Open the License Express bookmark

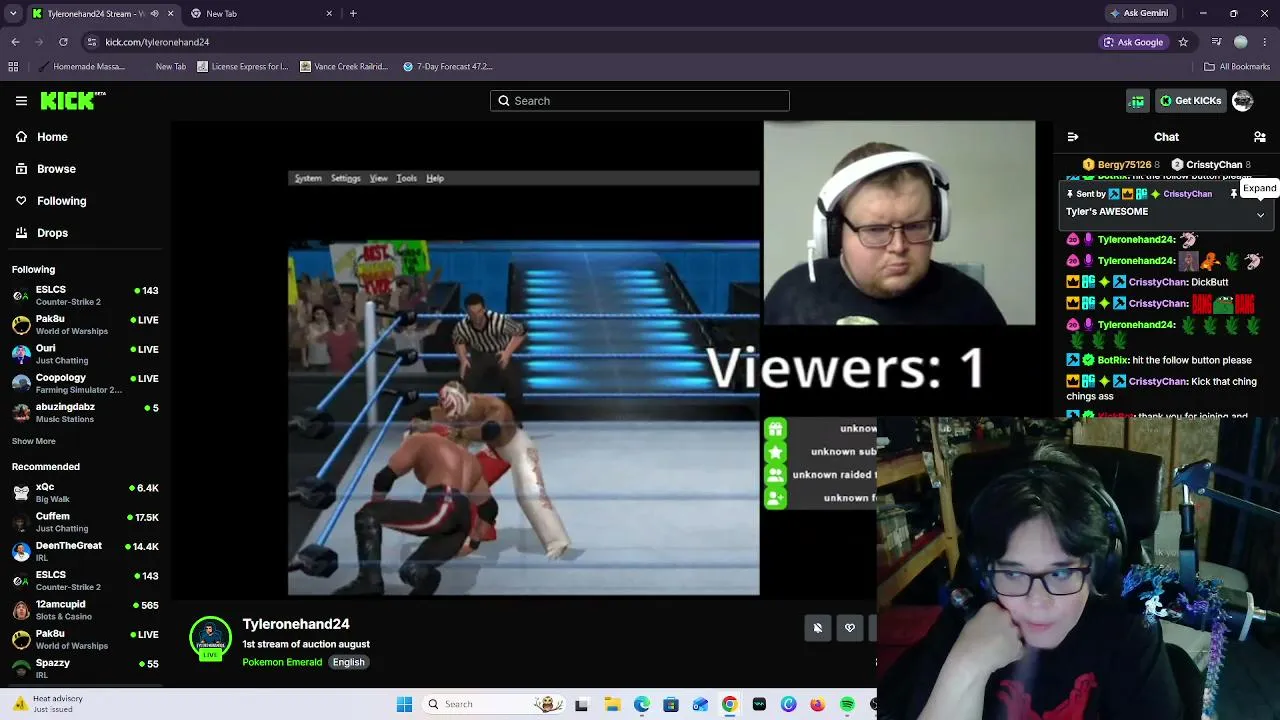(243, 67)
